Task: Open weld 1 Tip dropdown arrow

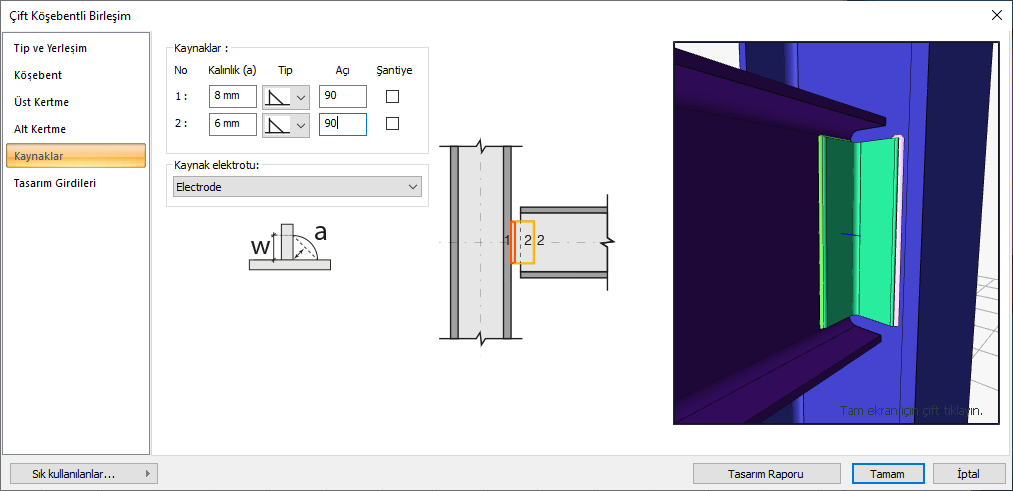Action: click(300, 97)
